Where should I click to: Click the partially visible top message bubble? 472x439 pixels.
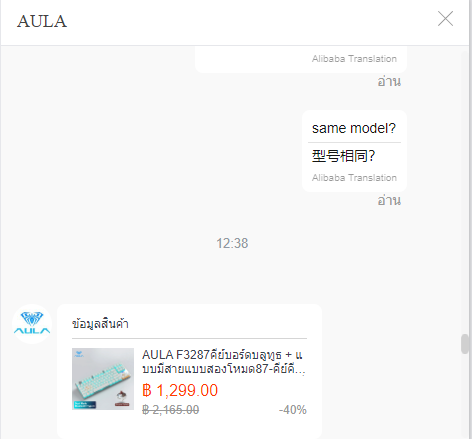301,59
